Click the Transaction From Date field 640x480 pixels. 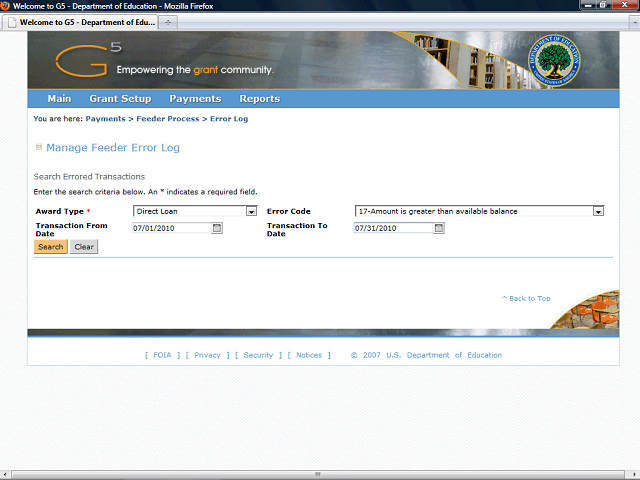tap(172, 228)
